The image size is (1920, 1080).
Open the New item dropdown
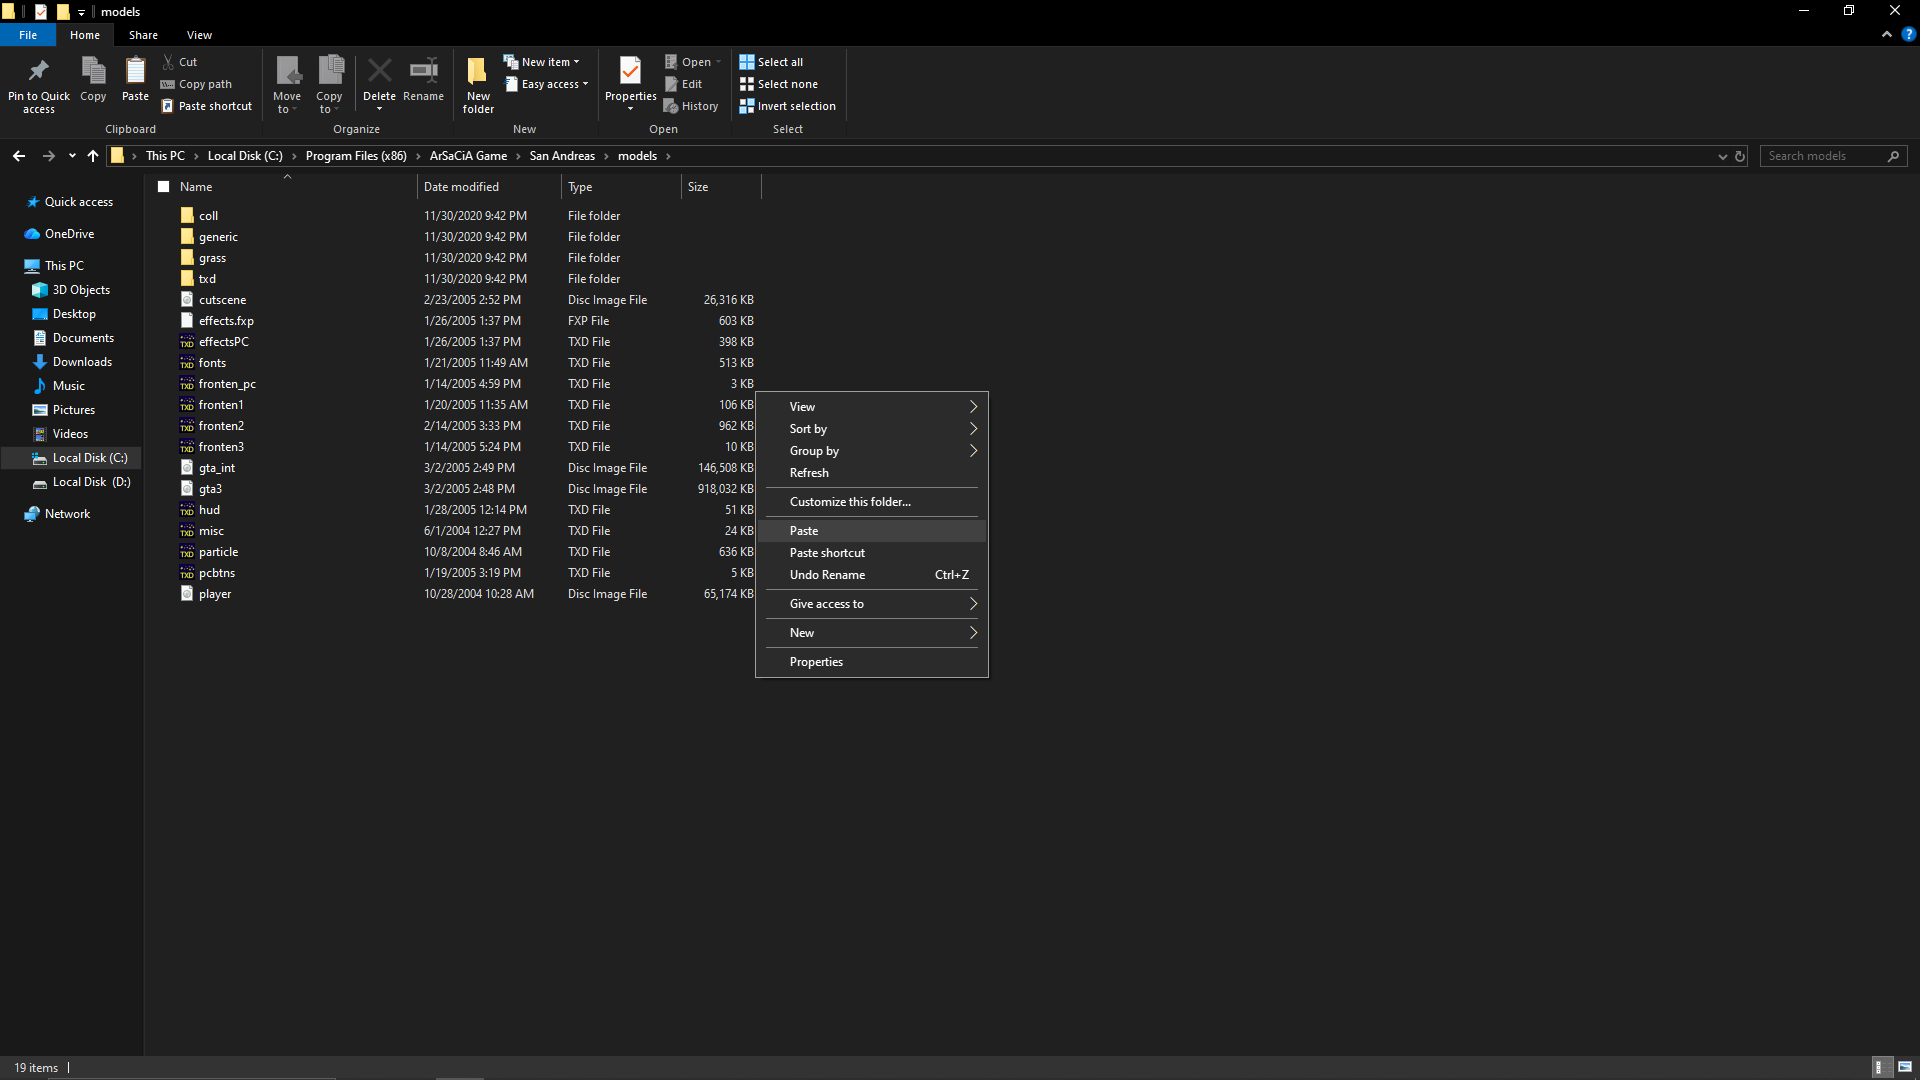click(541, 62)
